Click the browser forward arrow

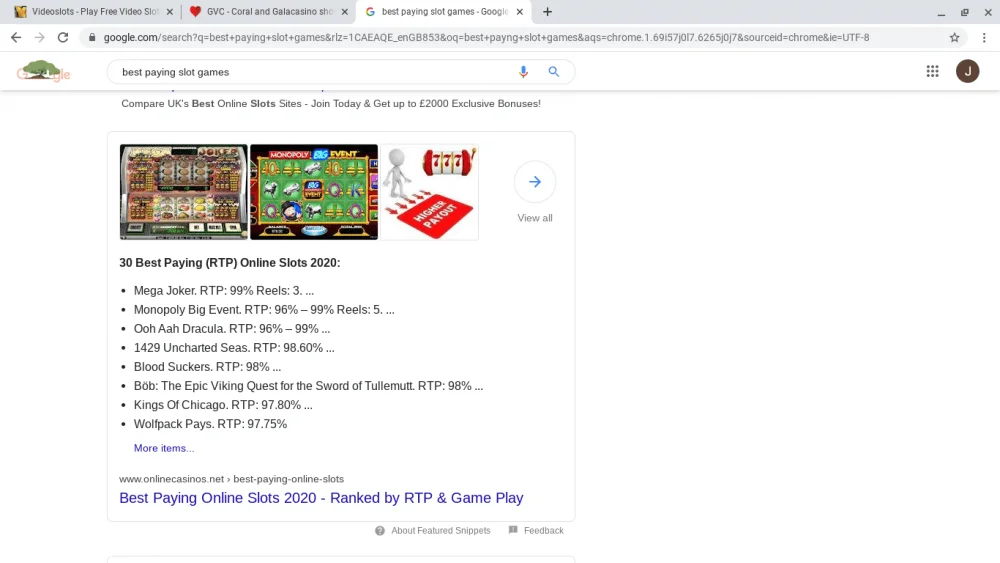pyautogui.click(x=40, y=38)
